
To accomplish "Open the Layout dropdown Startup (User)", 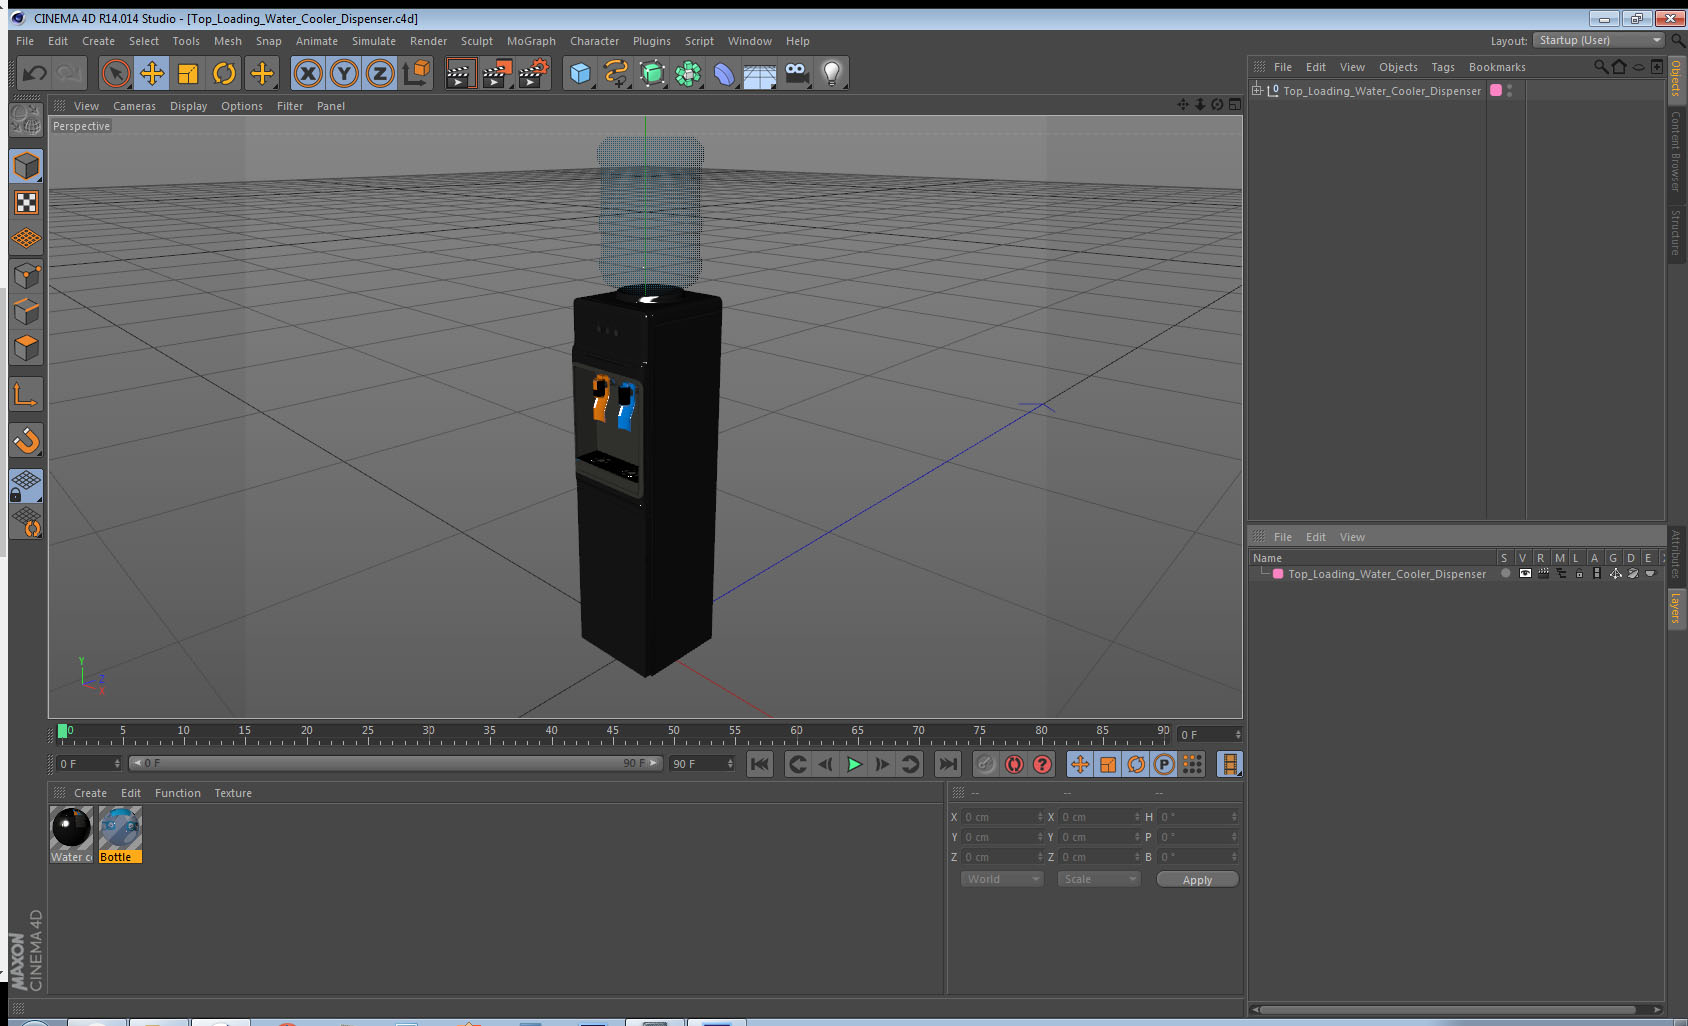I will tap(1598, 40).
